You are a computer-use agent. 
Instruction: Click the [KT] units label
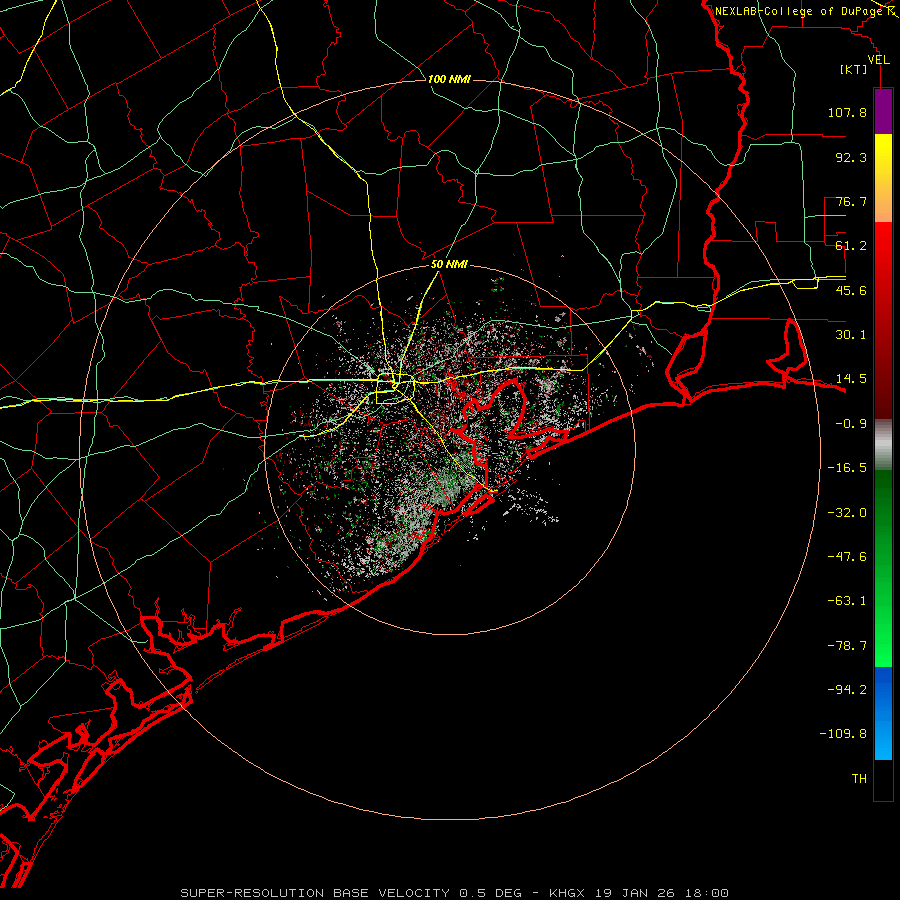click(854, 69)
